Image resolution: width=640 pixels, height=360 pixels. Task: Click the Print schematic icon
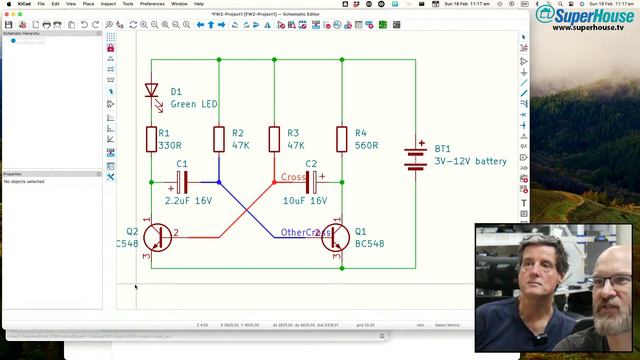[x=47, y=25]
